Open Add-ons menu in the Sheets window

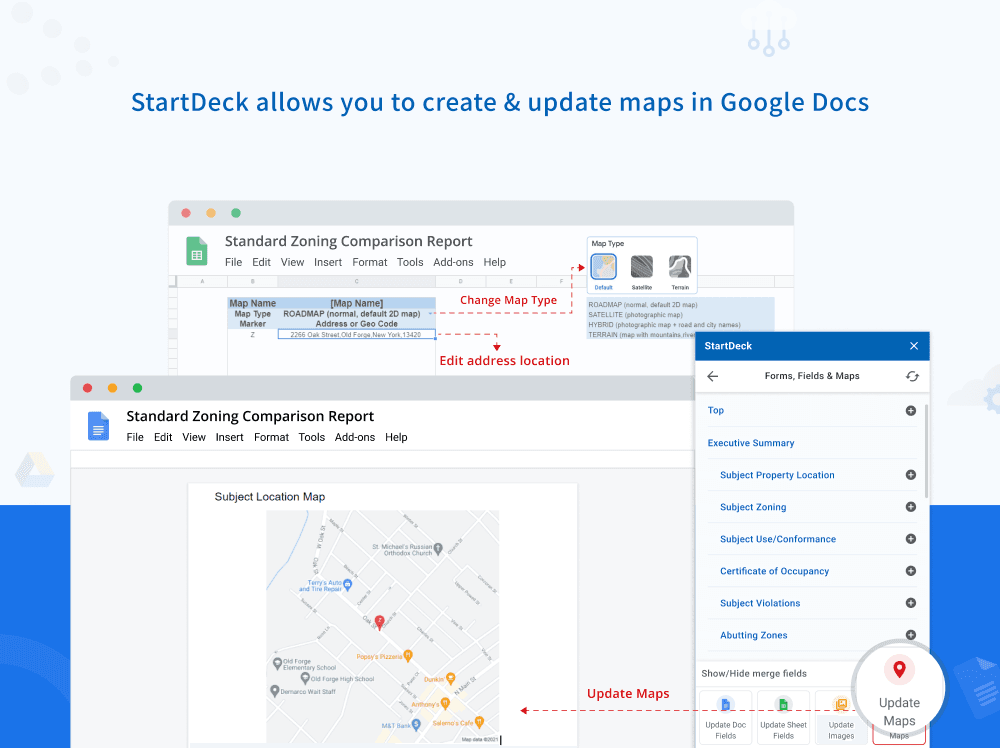453,262
